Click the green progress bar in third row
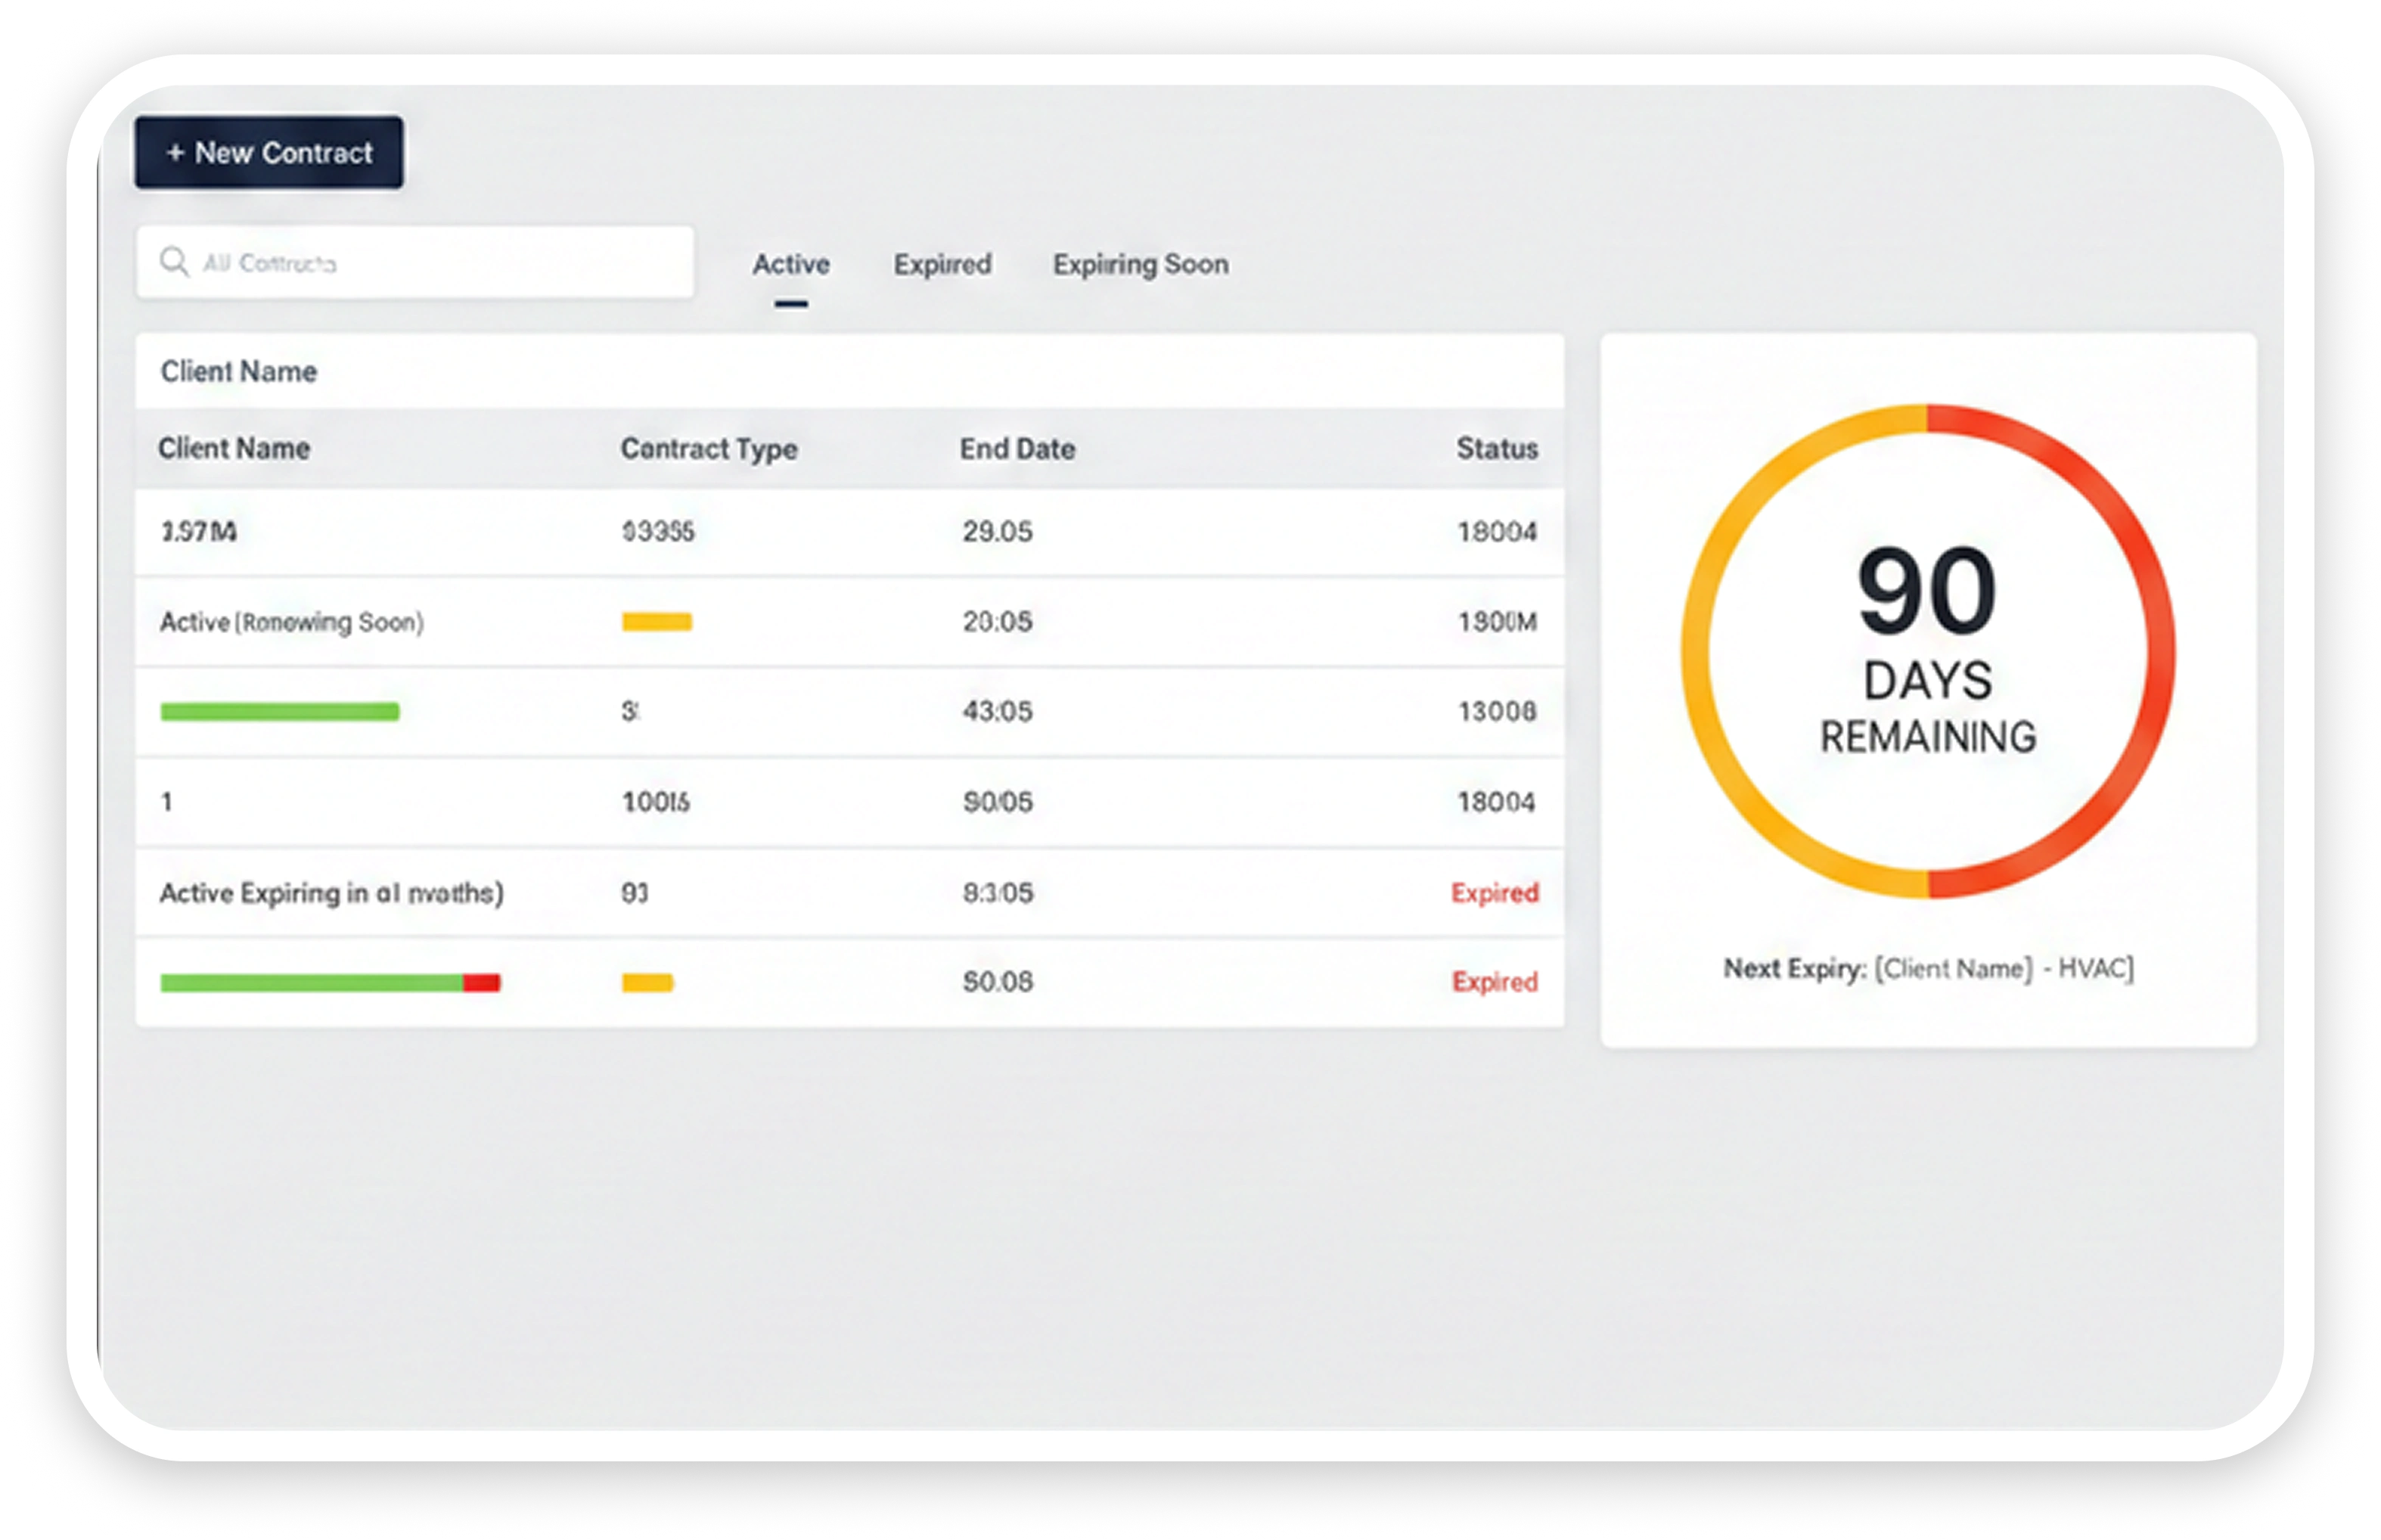Viewport: 2381px width, 1540px height. 280,712
